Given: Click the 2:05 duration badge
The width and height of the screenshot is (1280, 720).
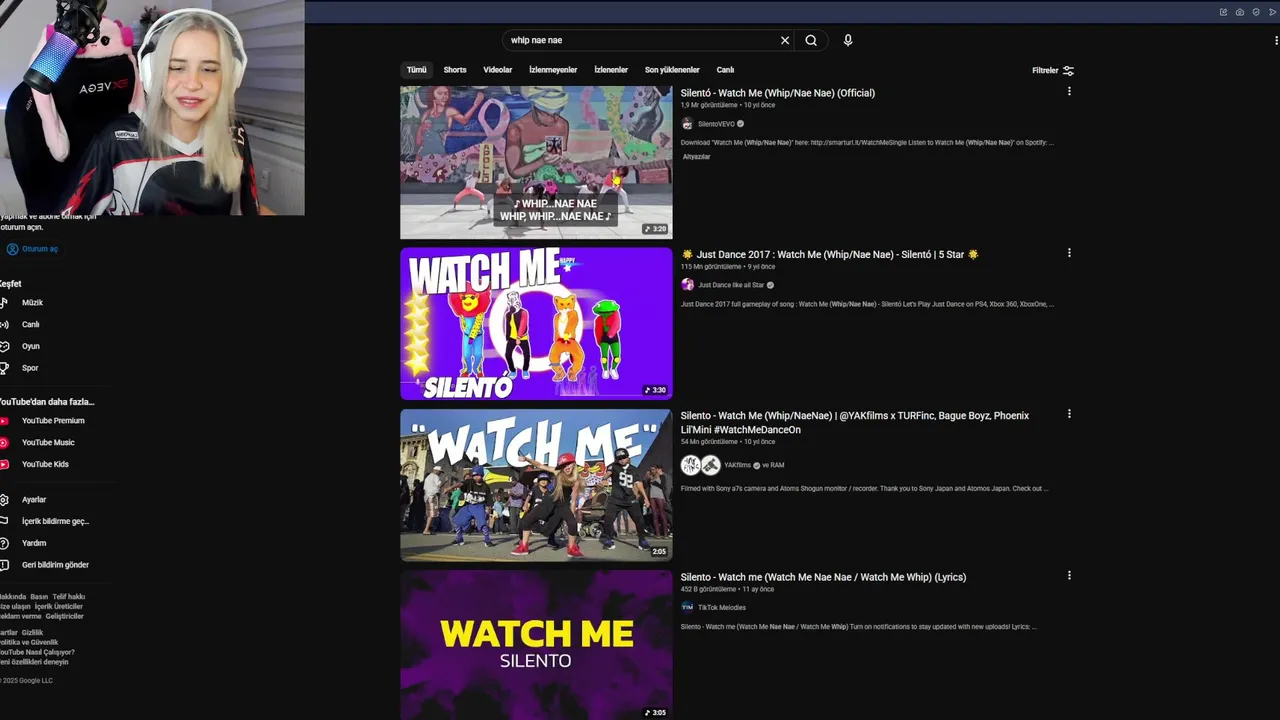Looking at the screenshot, I should point(659,552).
